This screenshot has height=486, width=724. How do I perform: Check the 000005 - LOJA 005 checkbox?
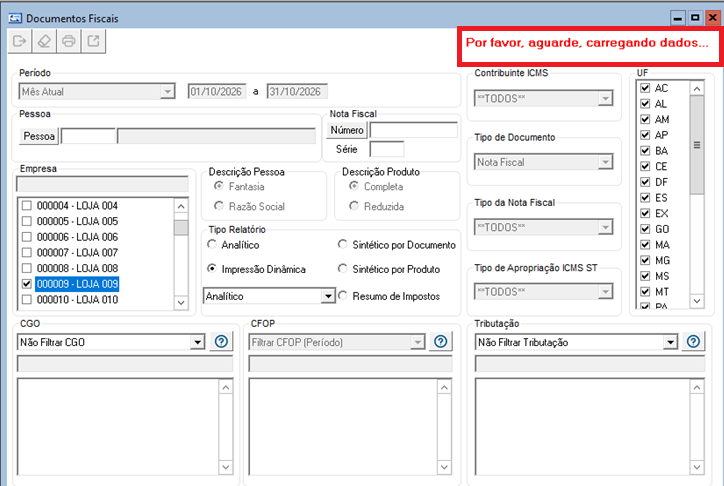(x=27, y=221)
